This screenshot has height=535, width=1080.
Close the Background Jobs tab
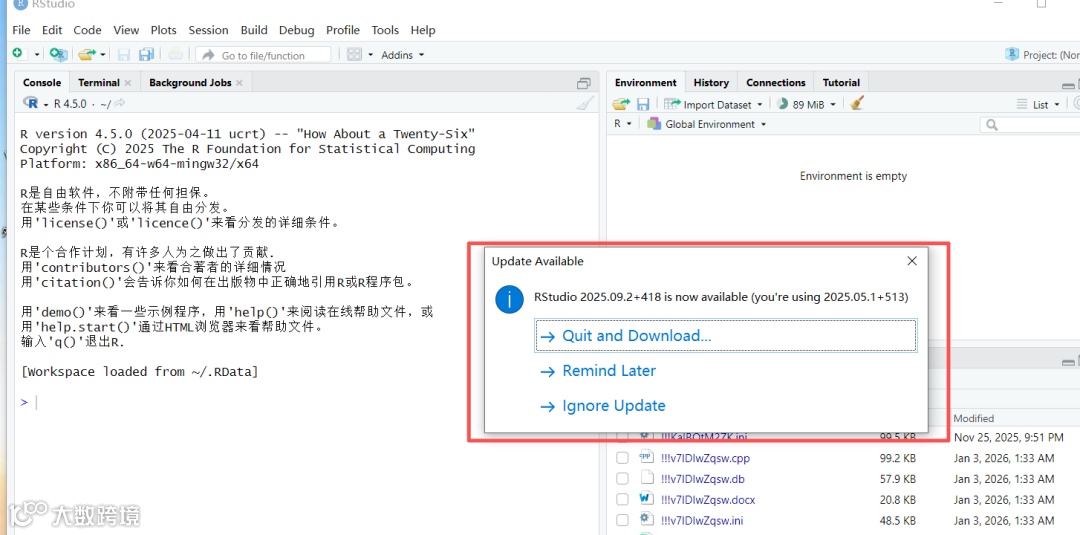239,83
